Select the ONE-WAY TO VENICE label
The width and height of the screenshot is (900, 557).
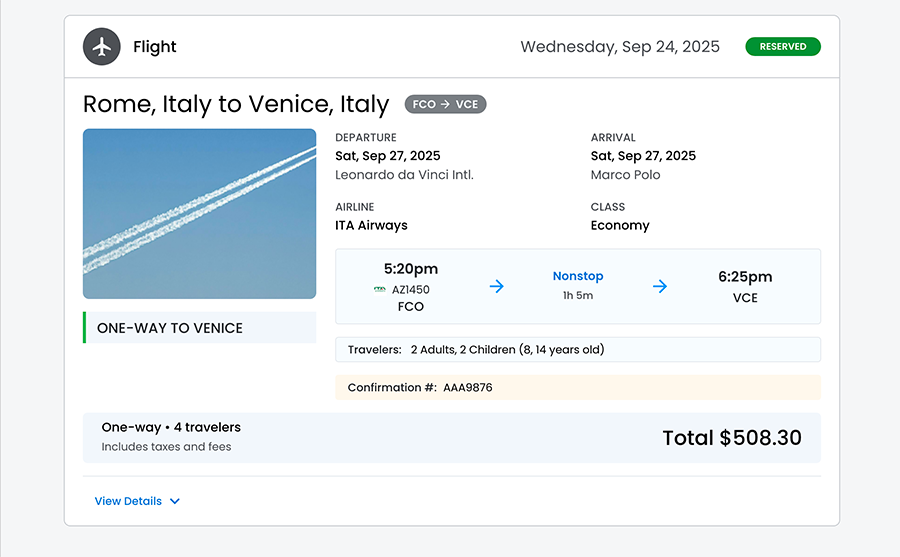[170, 328]
